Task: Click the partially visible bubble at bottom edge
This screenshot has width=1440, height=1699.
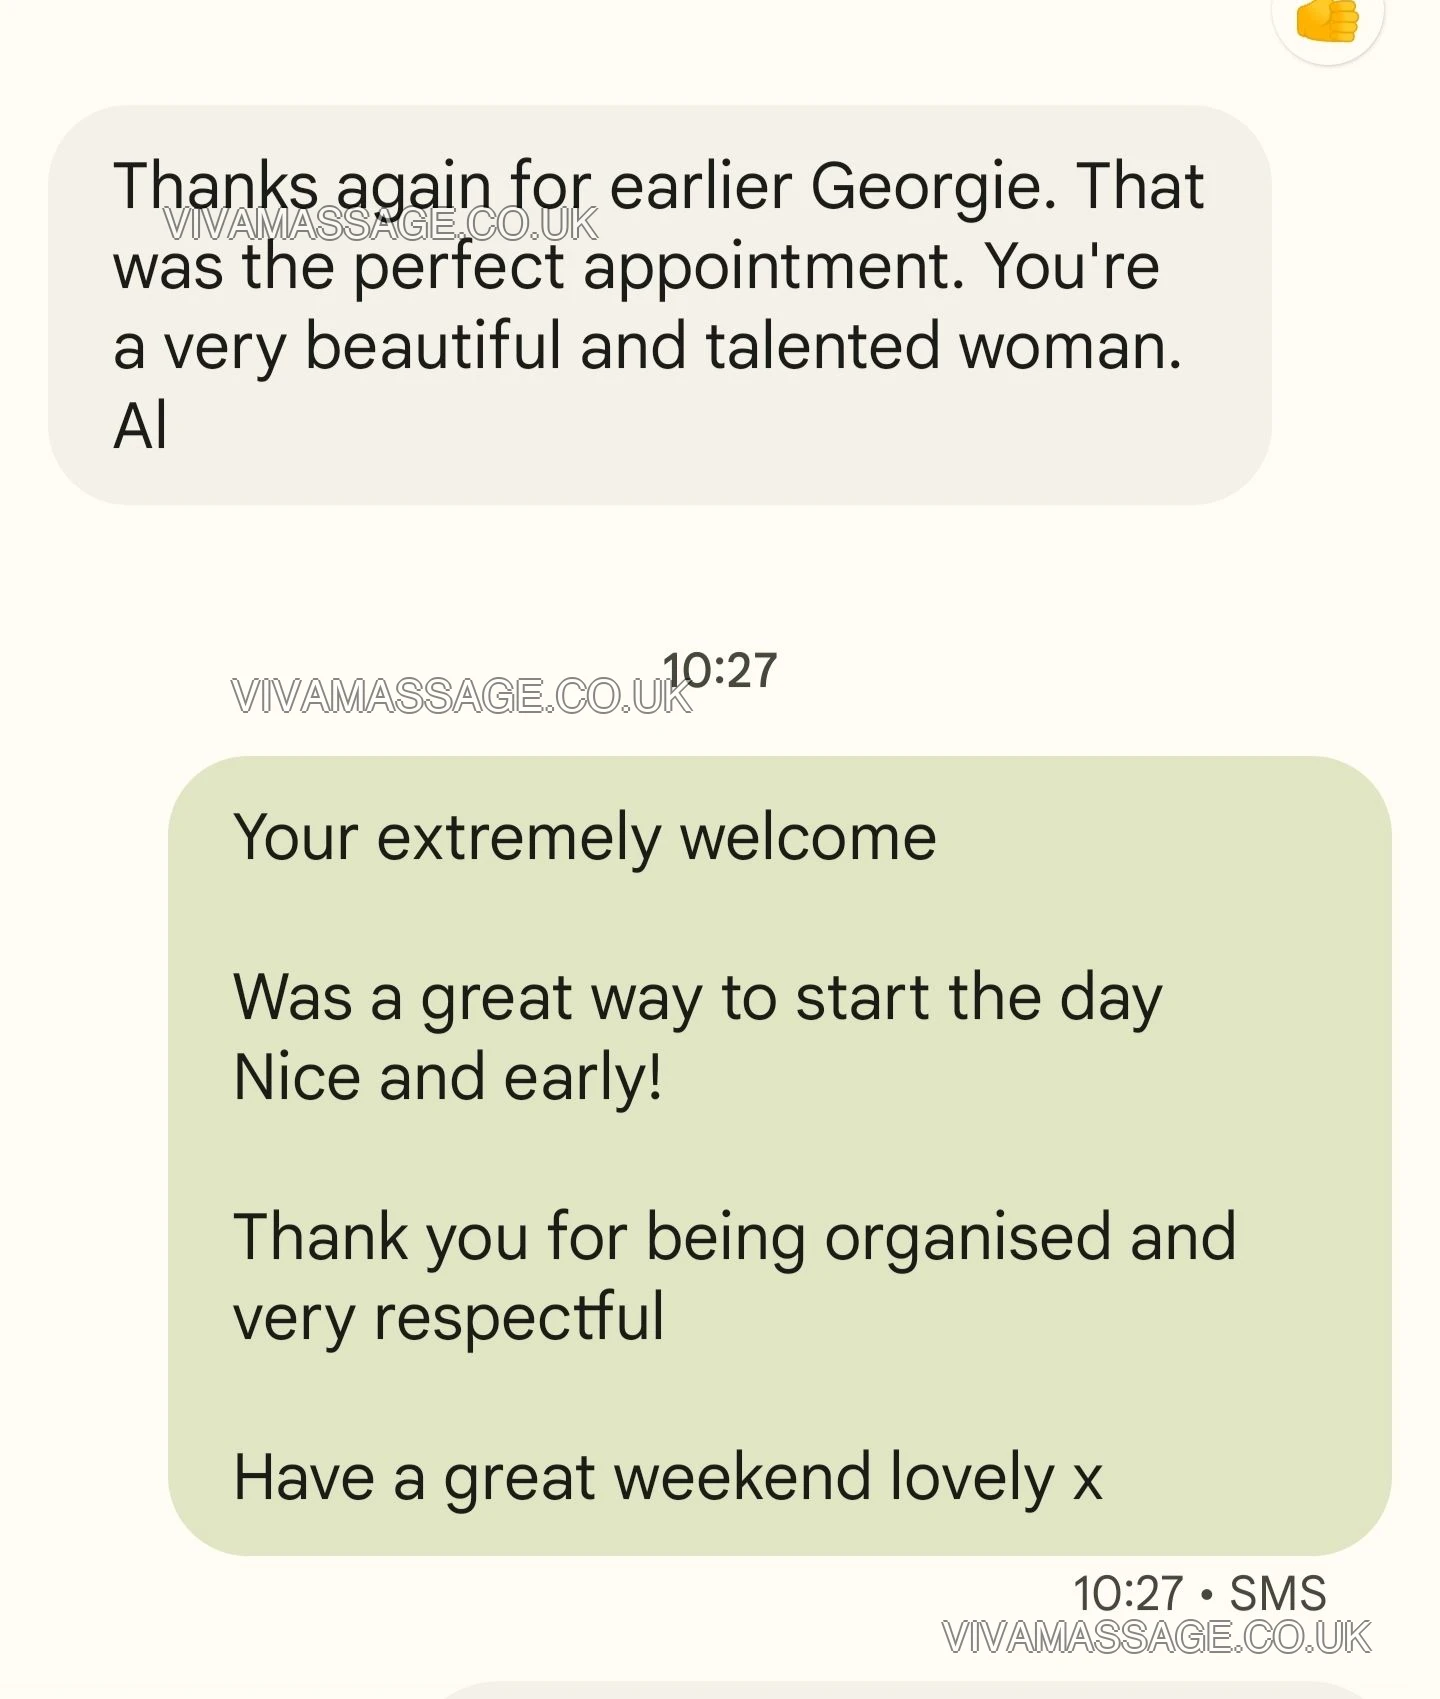Action: pyautogui.click(x=900, y=1690)
